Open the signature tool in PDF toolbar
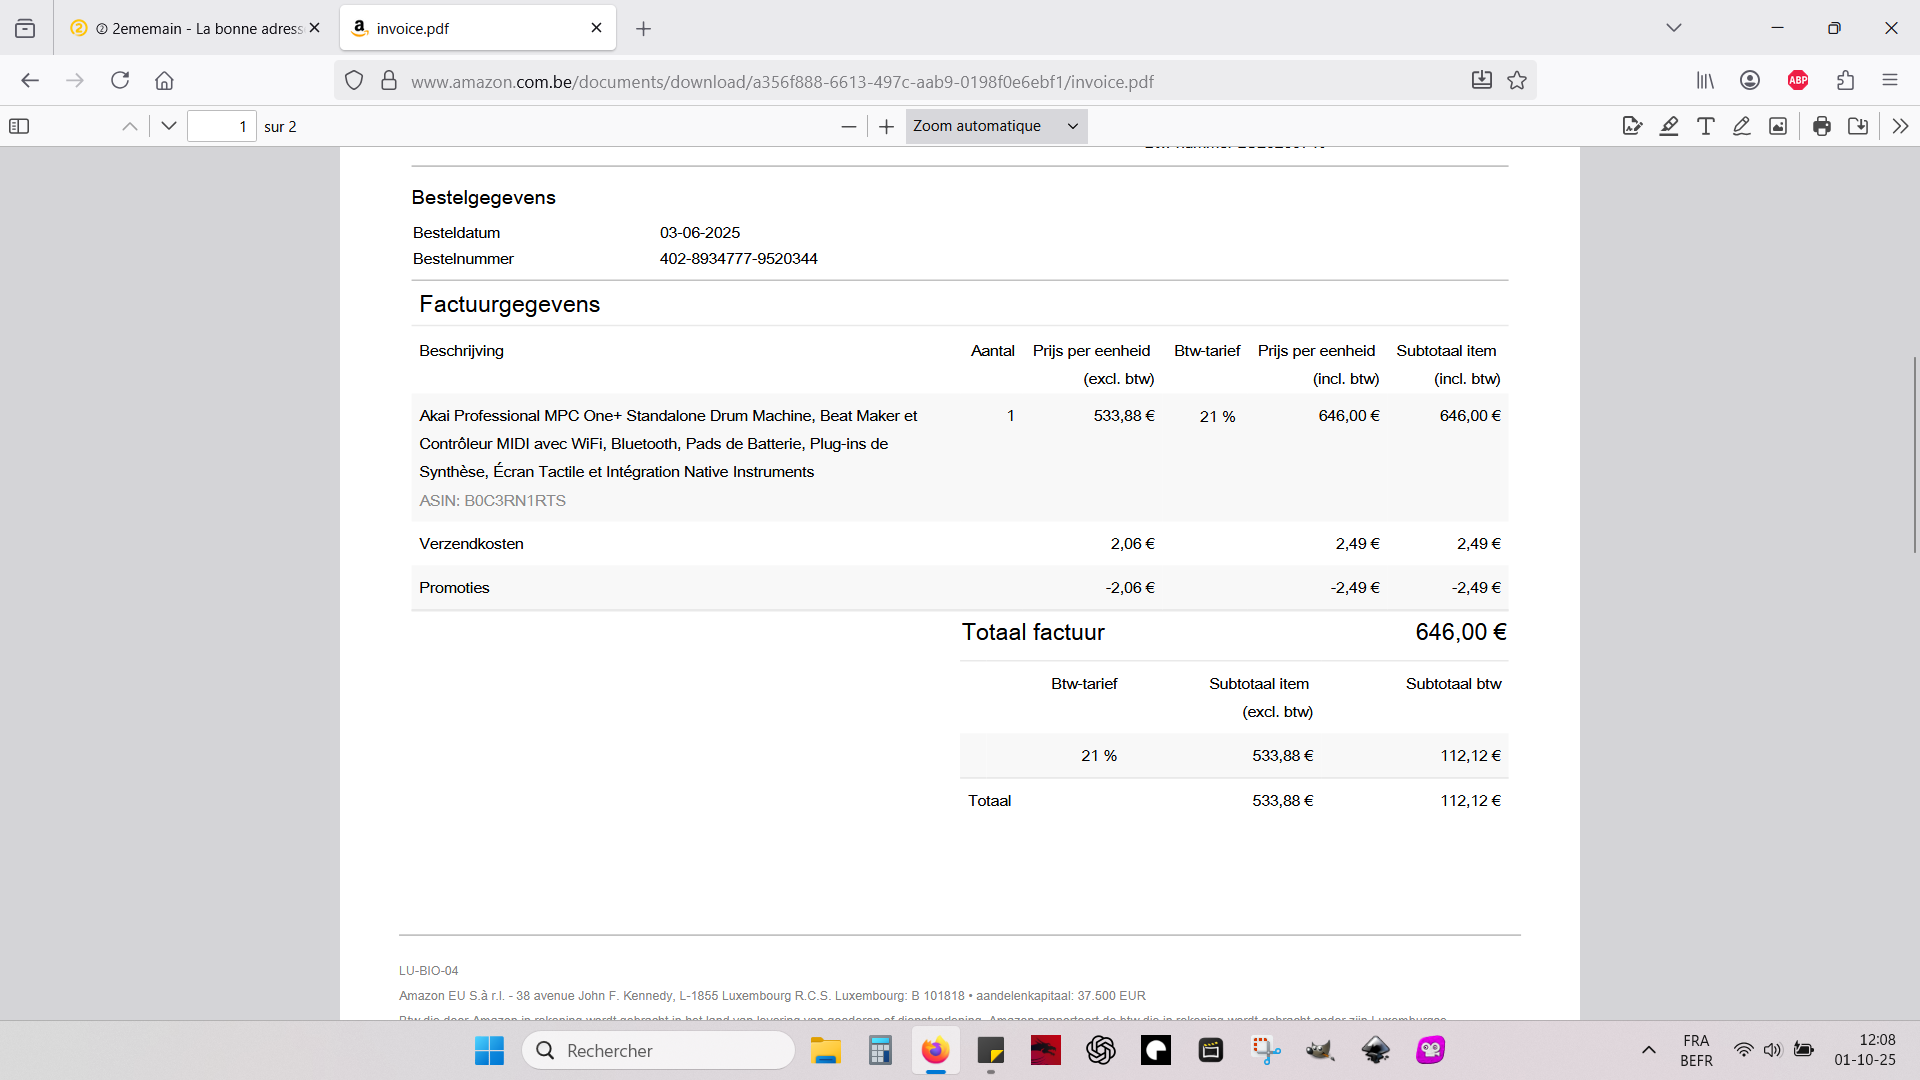 pyautogui.click(x=1632, y=126)
